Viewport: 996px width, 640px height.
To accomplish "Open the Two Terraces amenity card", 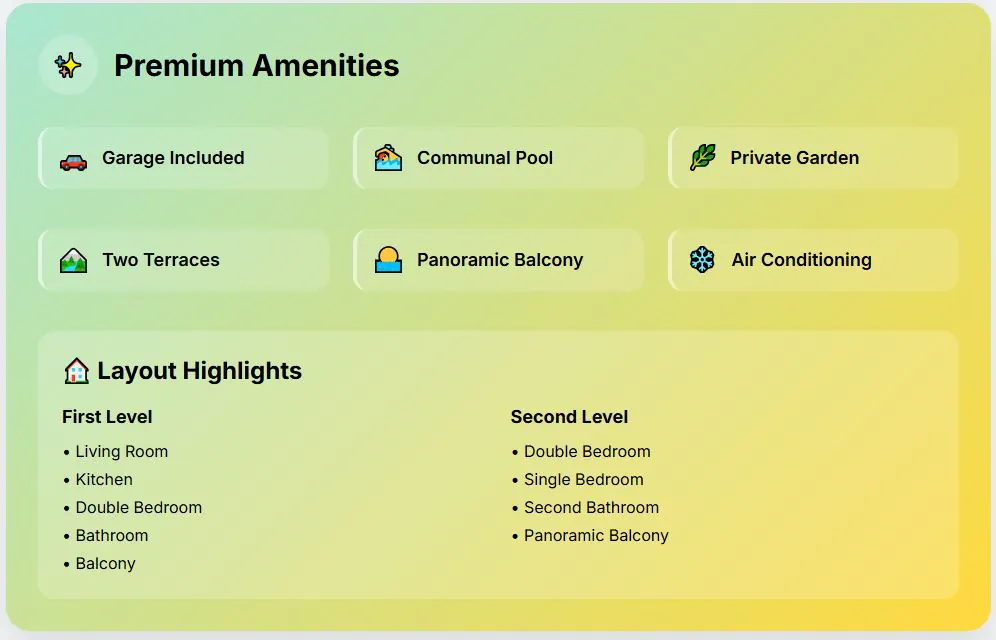I will click(184, 260).
